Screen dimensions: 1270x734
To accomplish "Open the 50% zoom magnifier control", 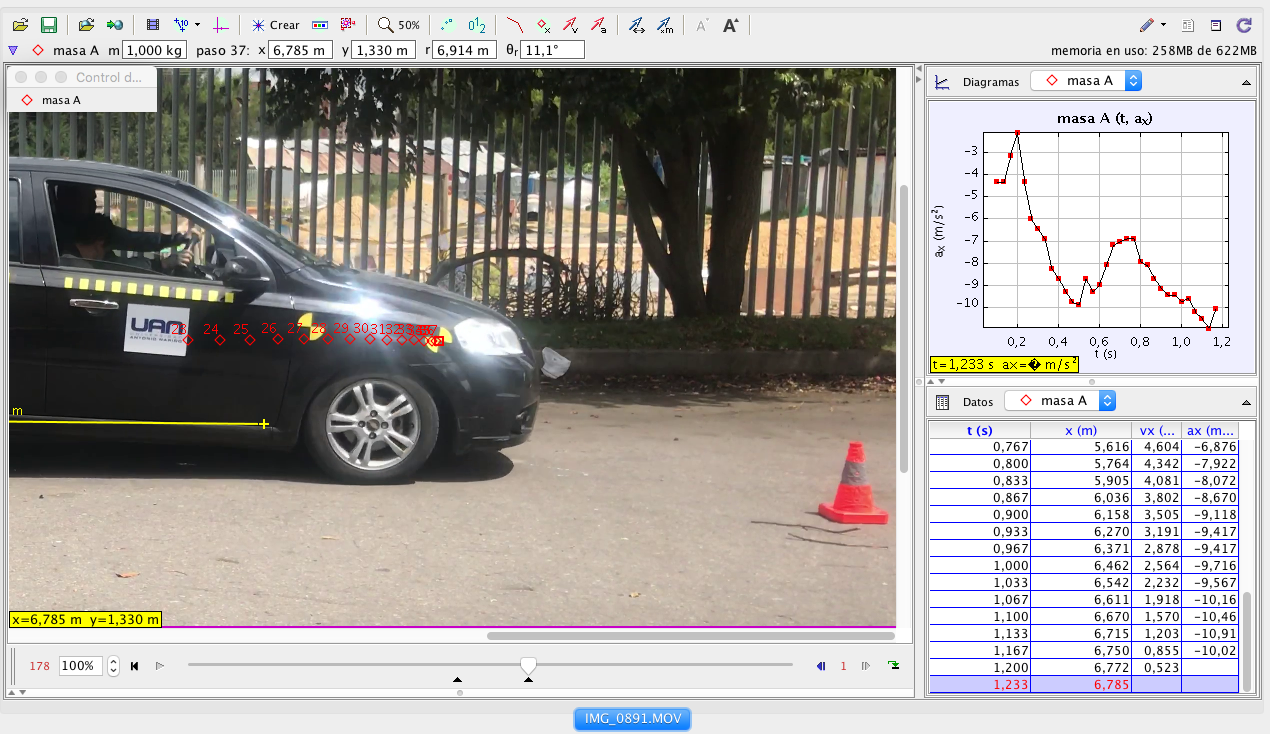I will coord(398,25).
